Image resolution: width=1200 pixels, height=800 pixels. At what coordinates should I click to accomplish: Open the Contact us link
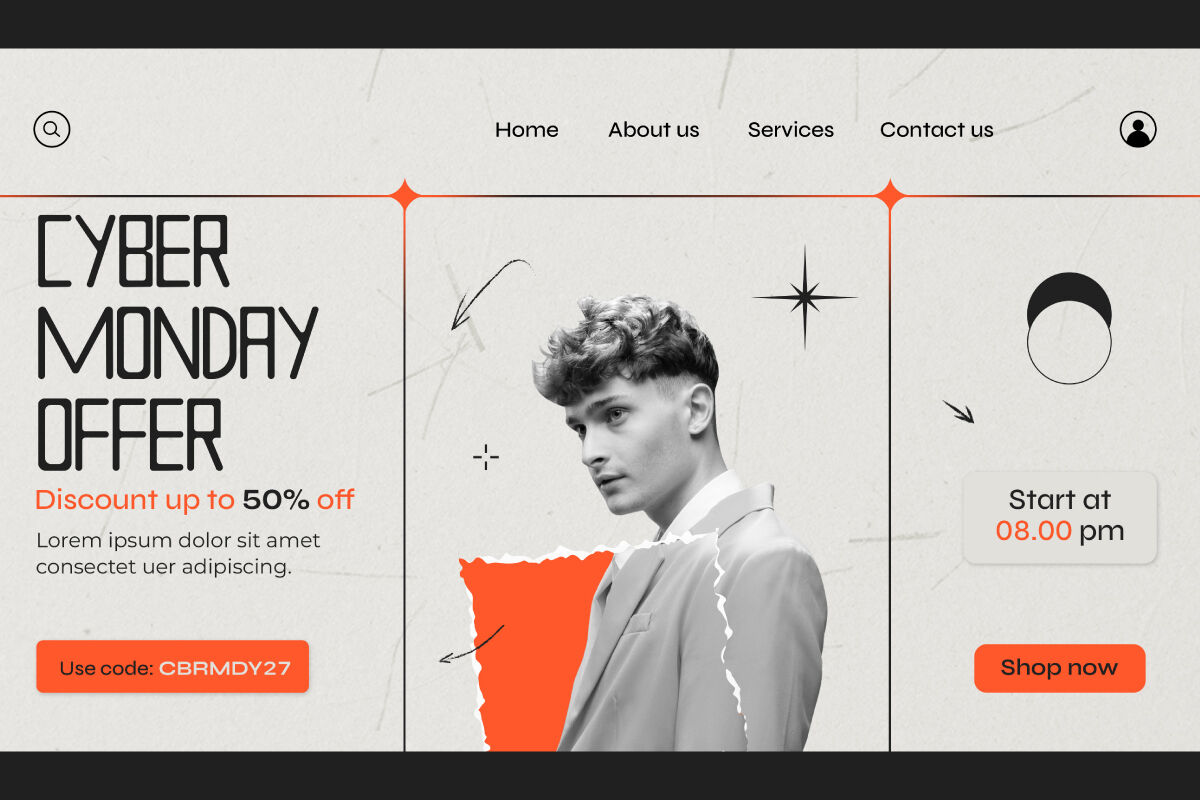point(937,130)
